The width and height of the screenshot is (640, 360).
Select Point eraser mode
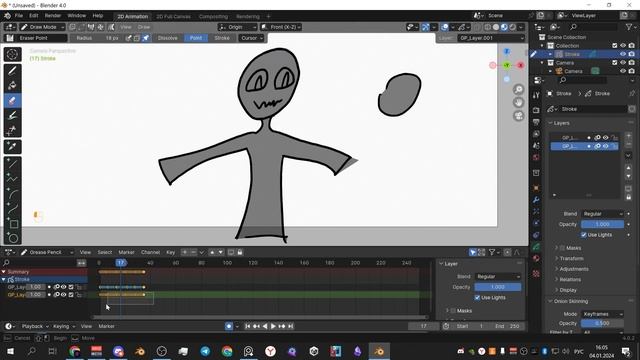(x=196, y=38)
